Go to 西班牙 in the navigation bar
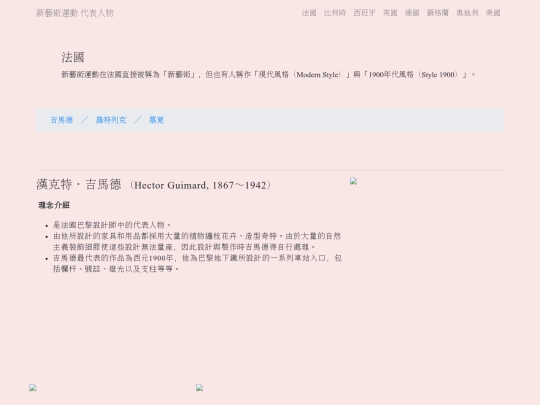Image resolution: width=540 pixels, height=405 pixels. 364,13
